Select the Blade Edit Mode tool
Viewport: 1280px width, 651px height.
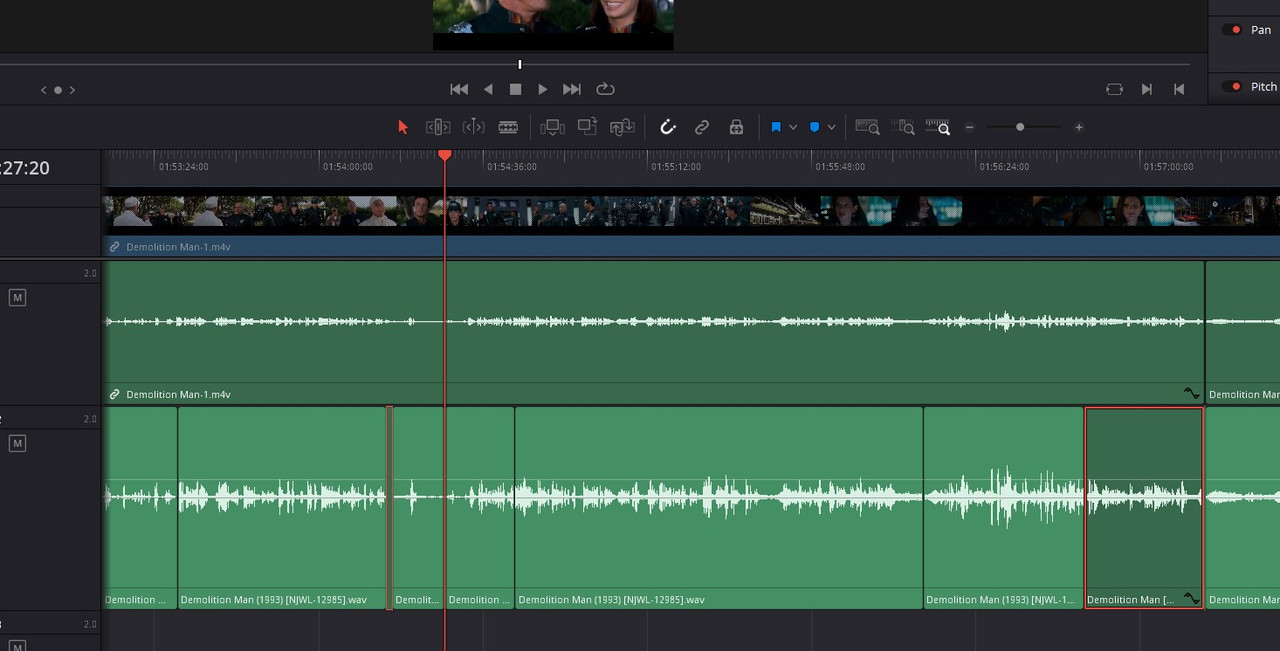click(x=508, y=127)
